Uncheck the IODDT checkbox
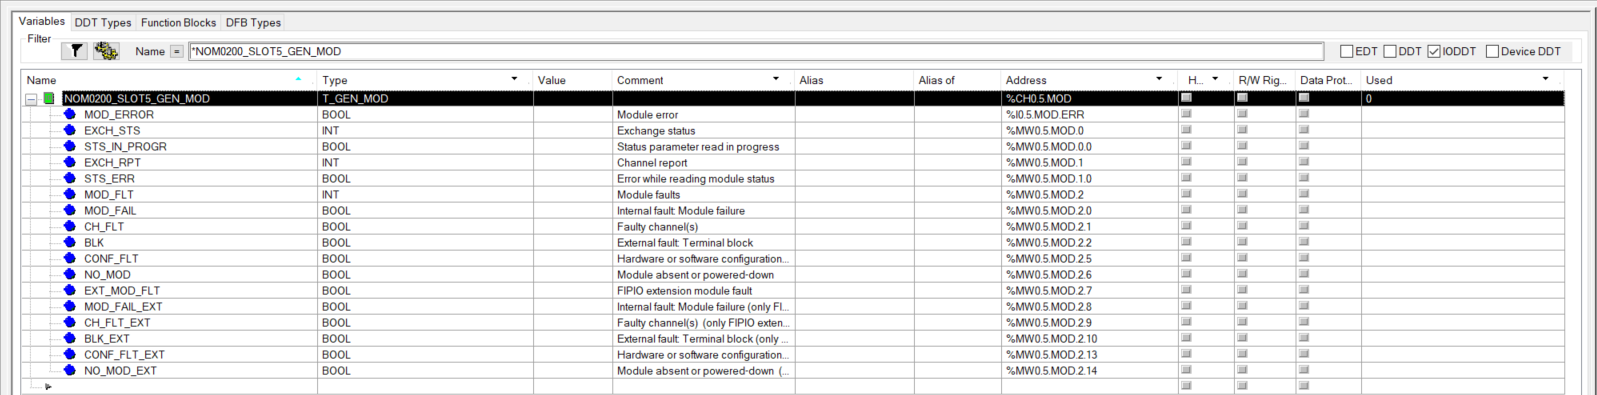The width and height of the screenshot is (1597, 395). click(1434, 51)
